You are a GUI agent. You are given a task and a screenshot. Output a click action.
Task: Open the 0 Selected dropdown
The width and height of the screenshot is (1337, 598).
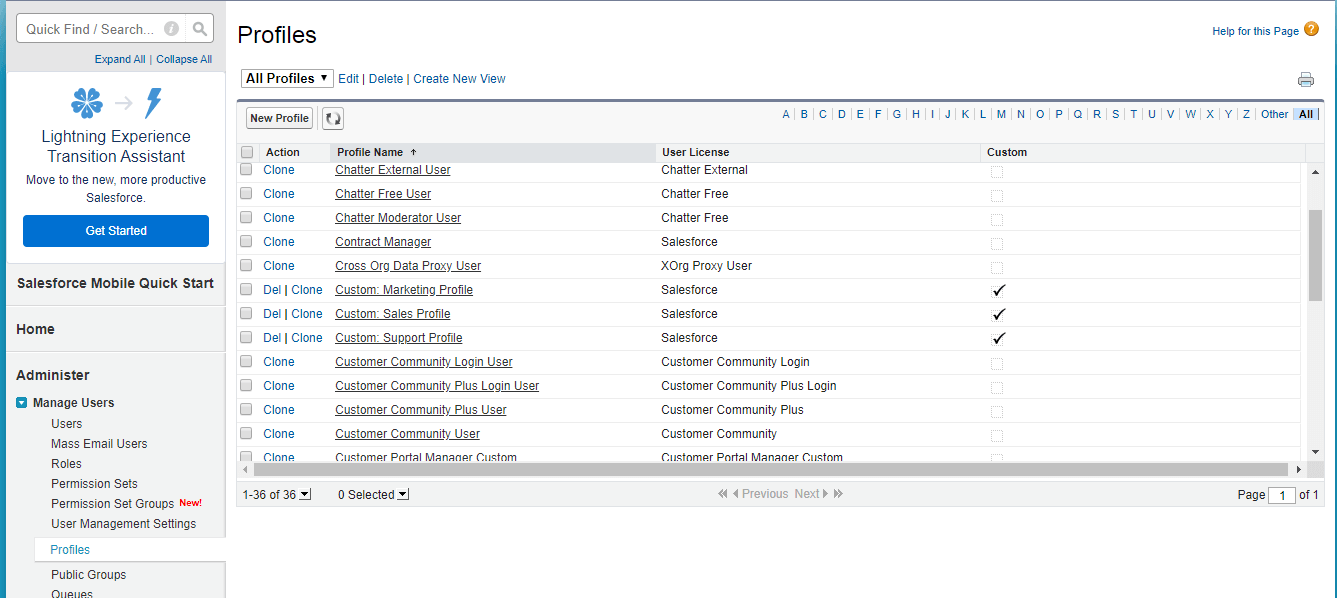pyautogui.click(x=402, y=494)
